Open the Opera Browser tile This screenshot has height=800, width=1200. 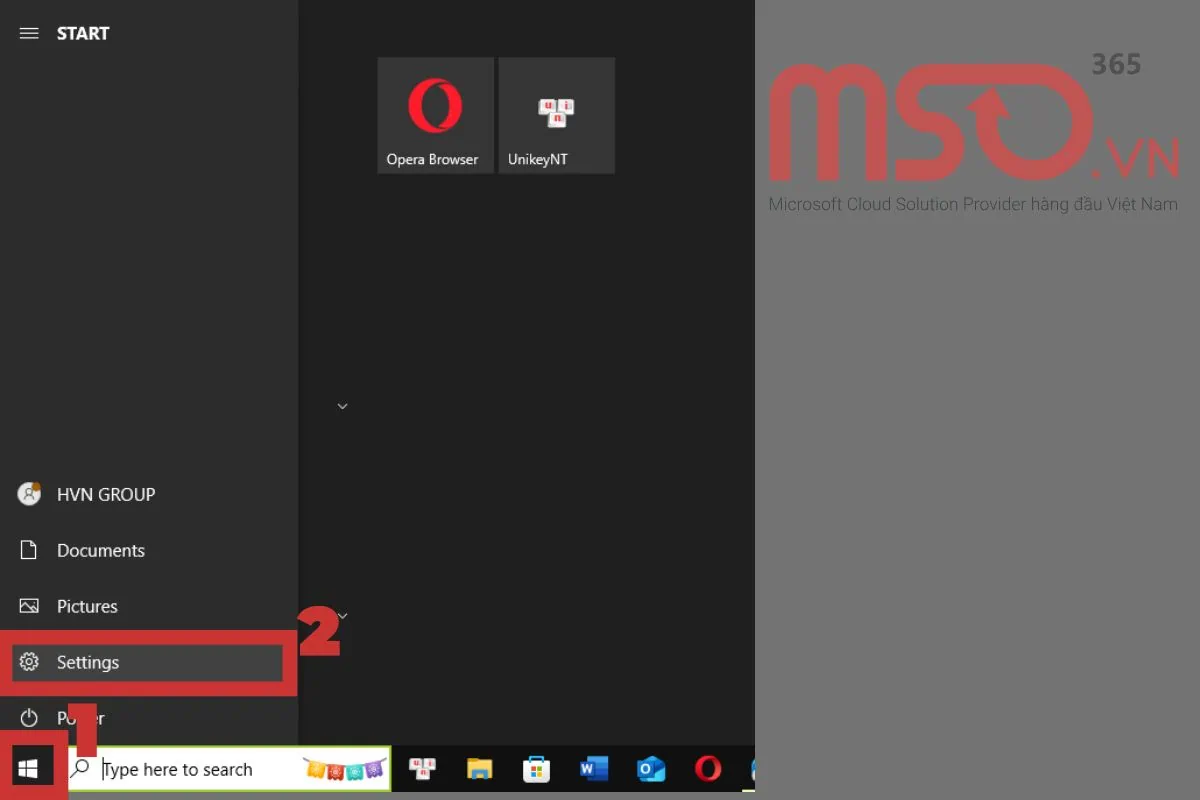tap(435, 114)
